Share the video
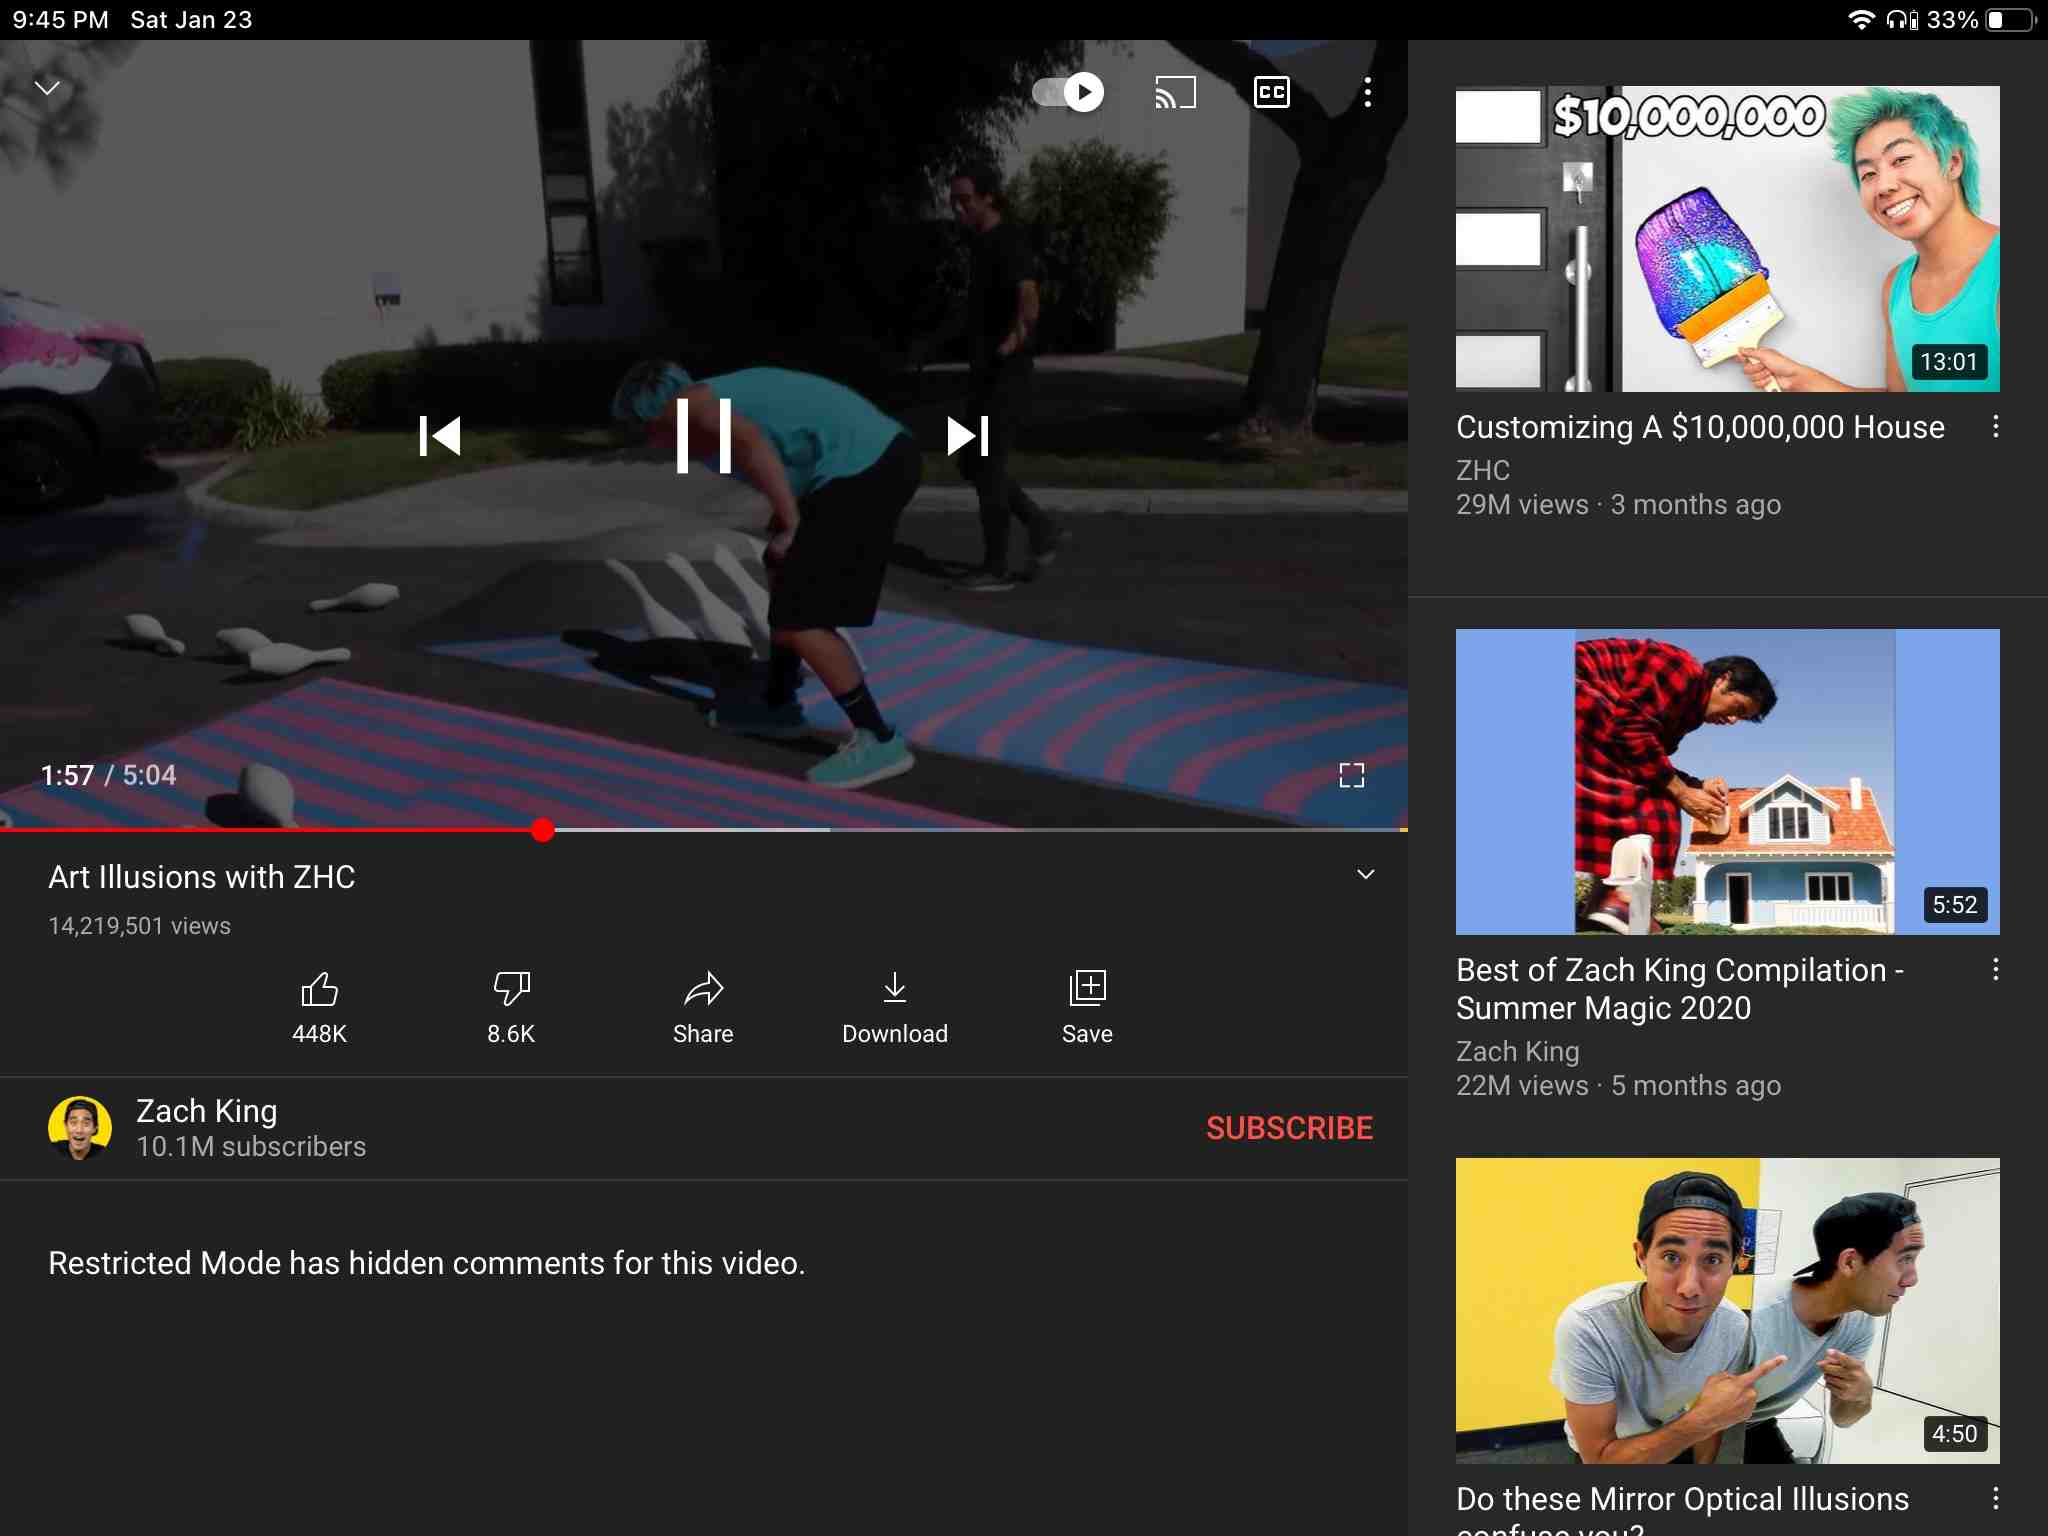The image size is (2048, 1536). [x=703, y=1008]
